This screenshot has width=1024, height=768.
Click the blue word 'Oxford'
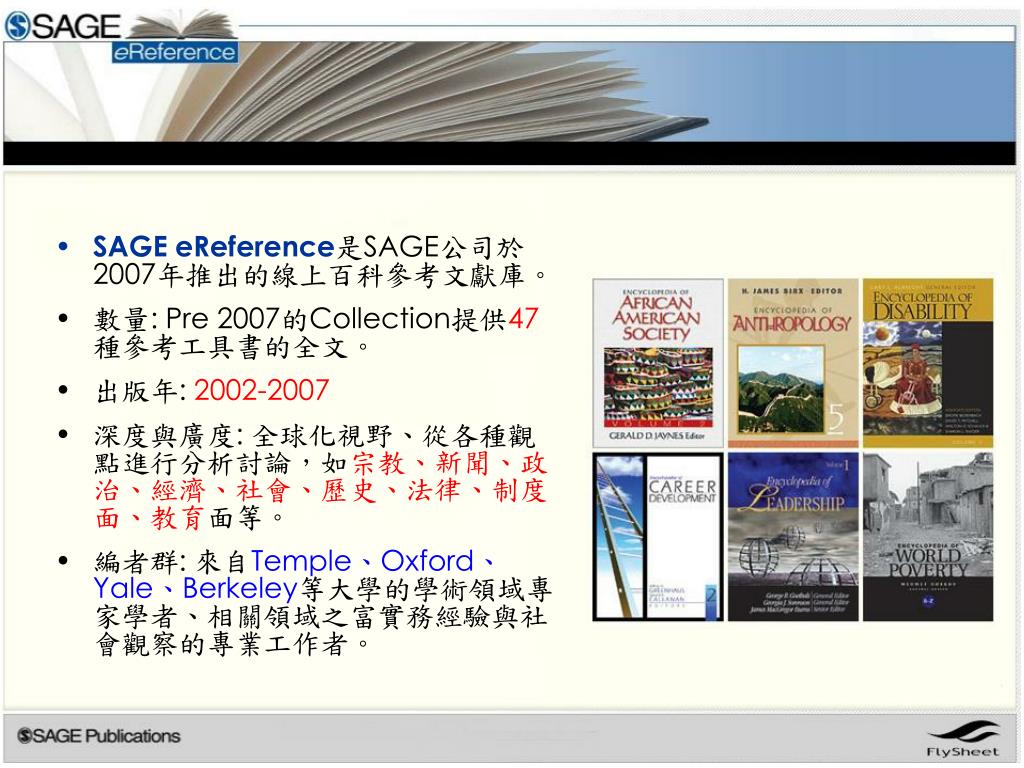click(x=427, y=561)
